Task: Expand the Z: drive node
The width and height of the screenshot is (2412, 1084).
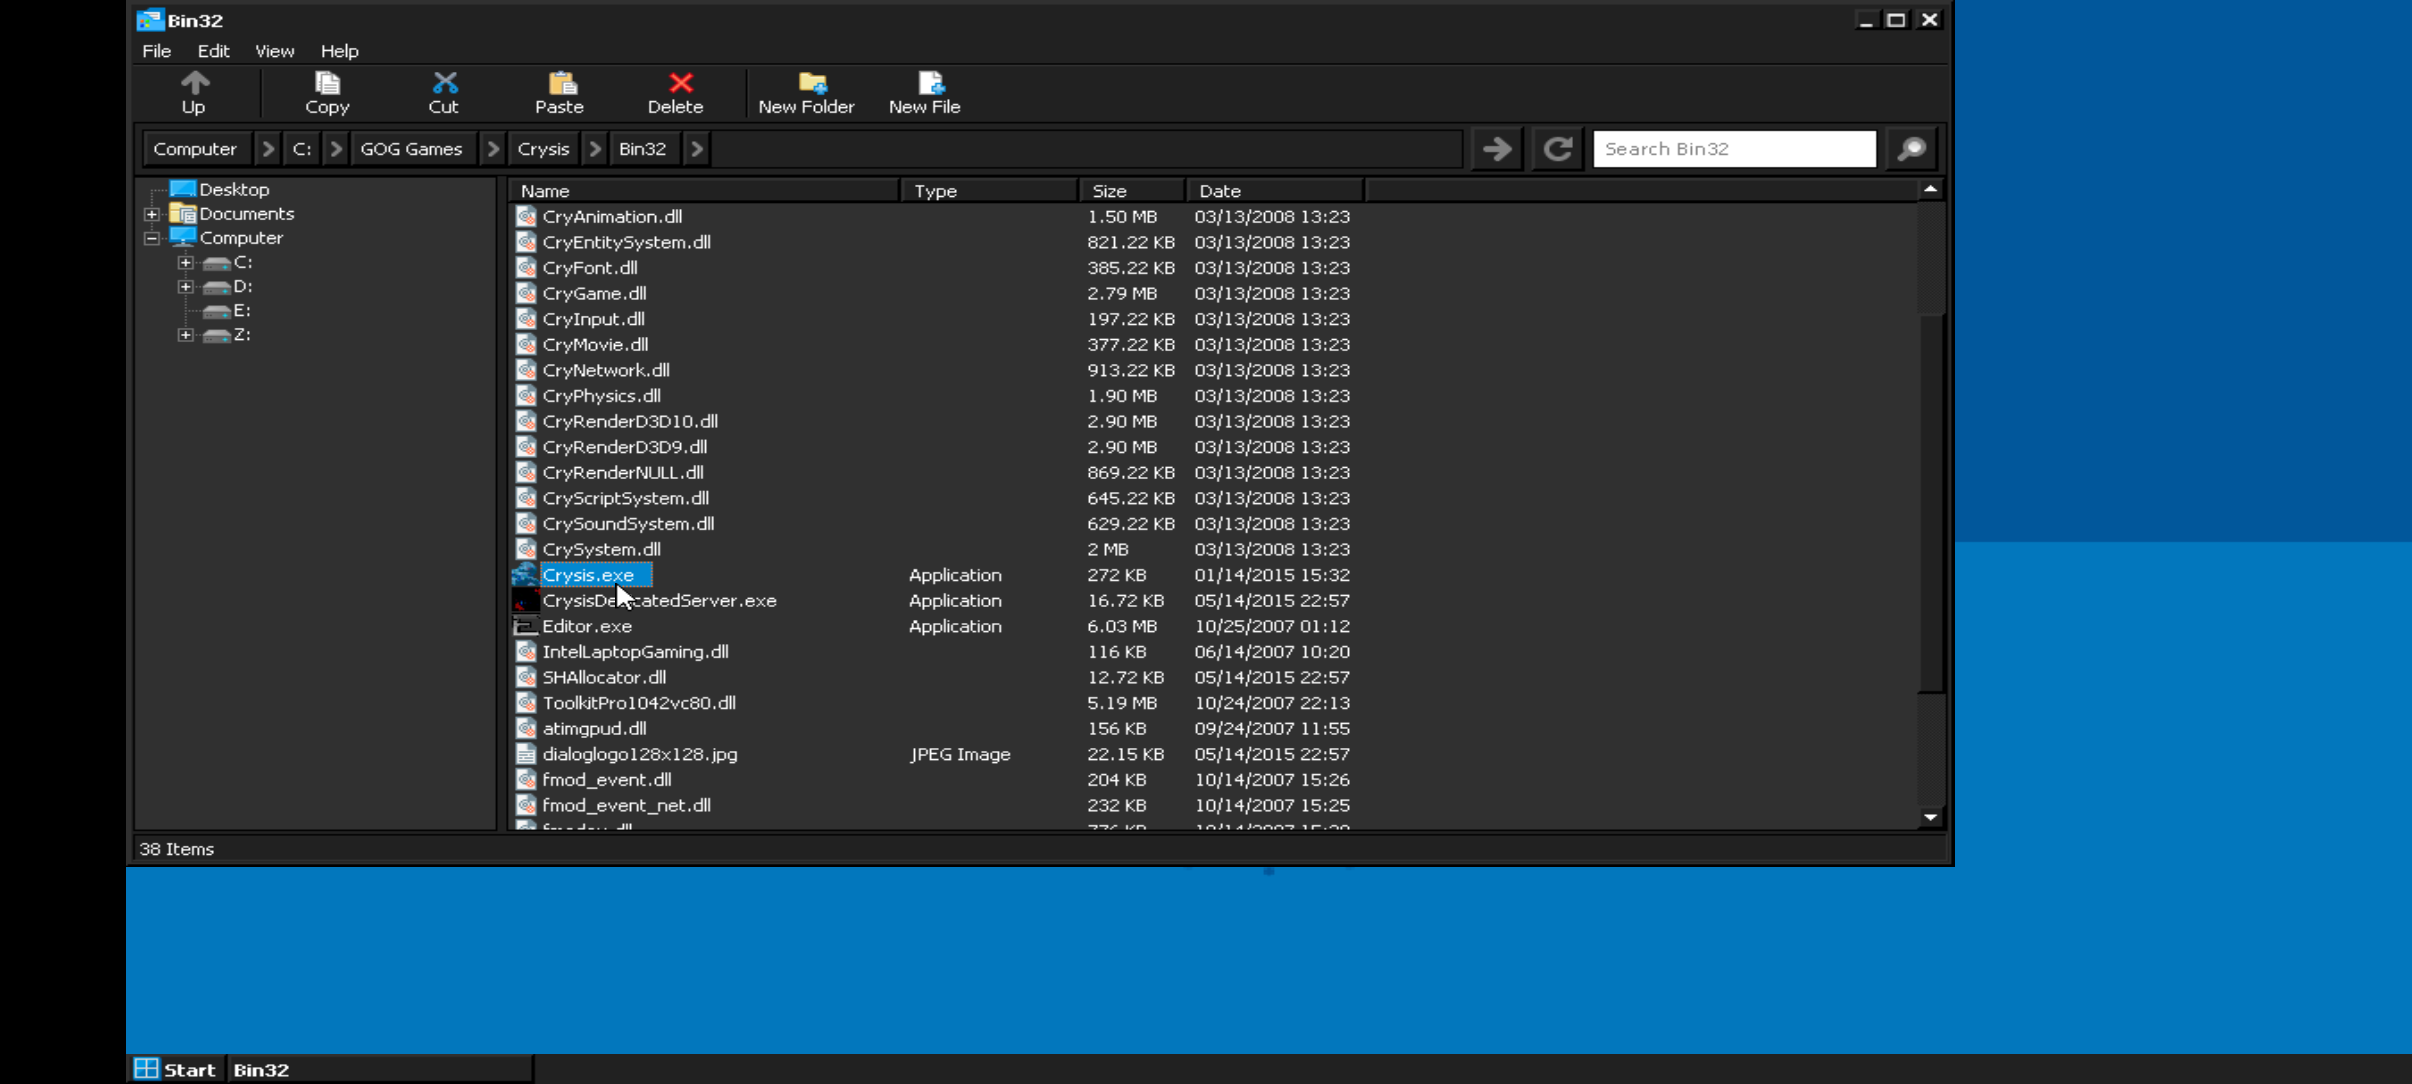Action: 185,334
